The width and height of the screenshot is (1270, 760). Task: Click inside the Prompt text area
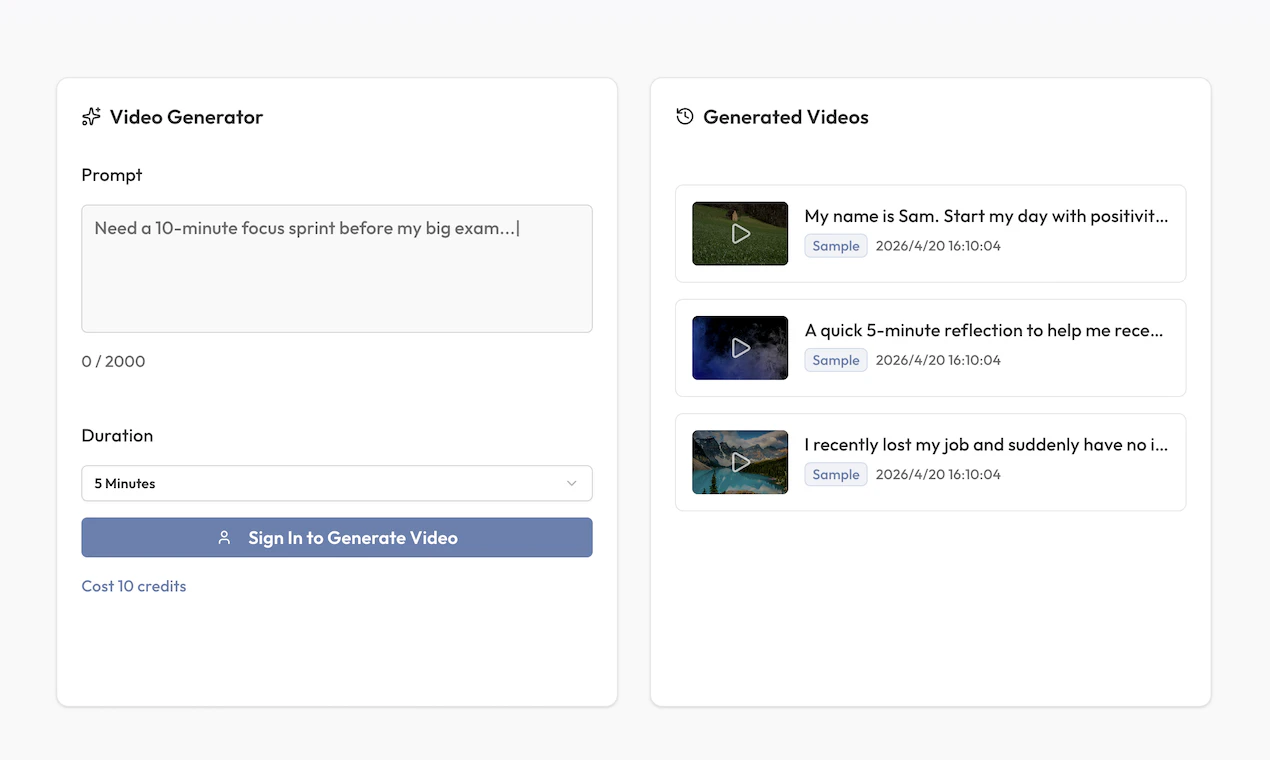337,268
